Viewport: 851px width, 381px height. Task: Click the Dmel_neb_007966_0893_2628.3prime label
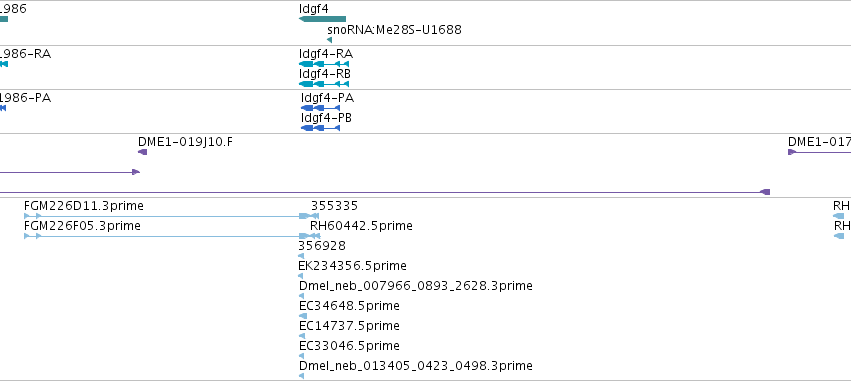point(416,285)
